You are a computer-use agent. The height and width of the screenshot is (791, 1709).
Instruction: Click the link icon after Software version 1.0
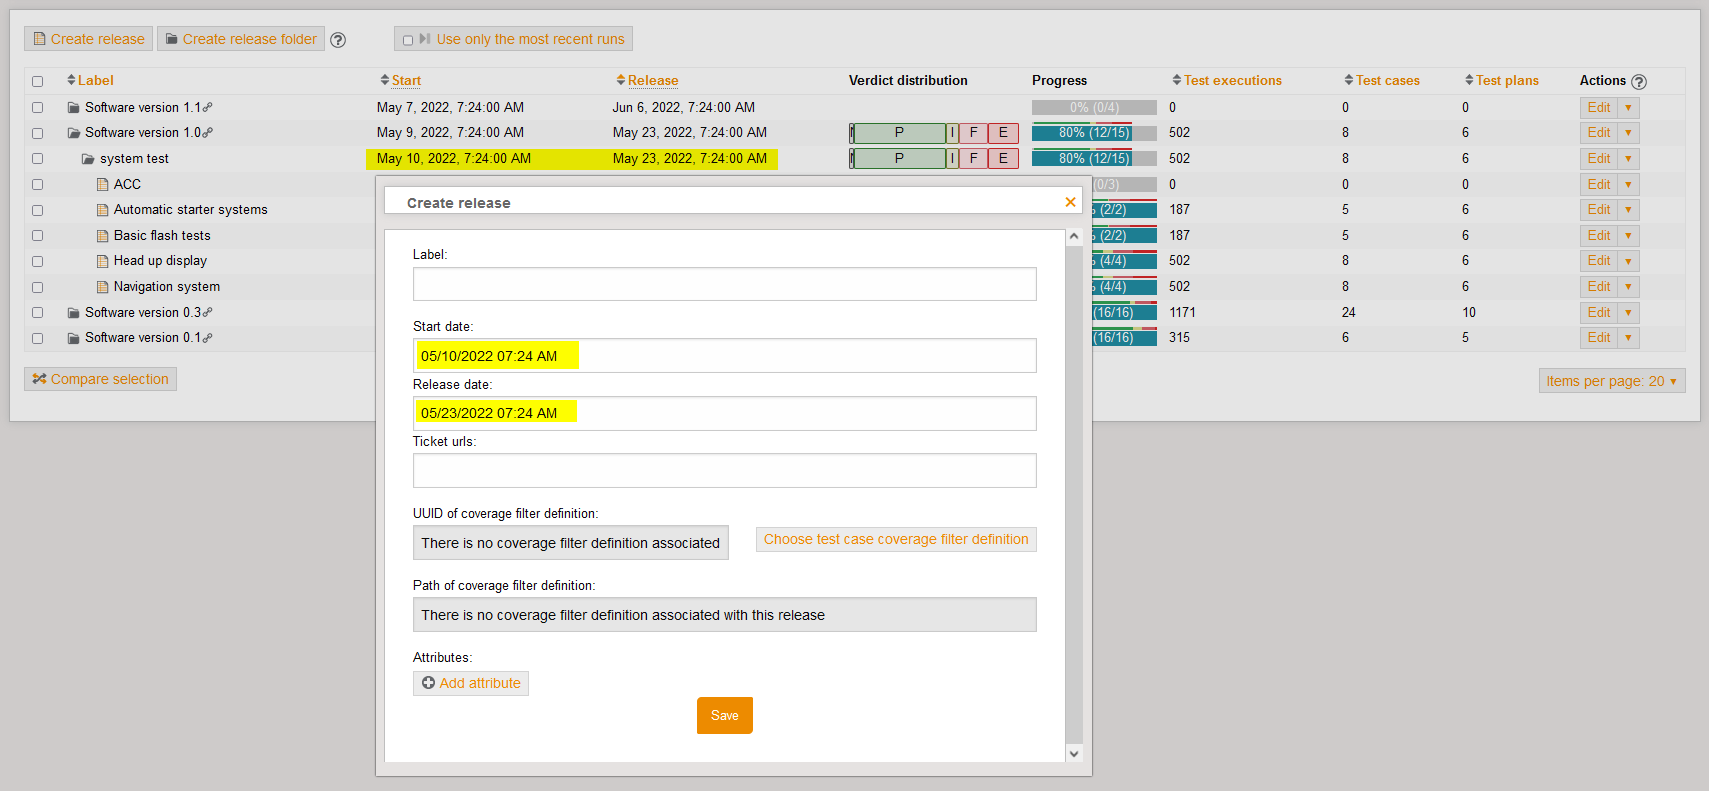[208, 132]
